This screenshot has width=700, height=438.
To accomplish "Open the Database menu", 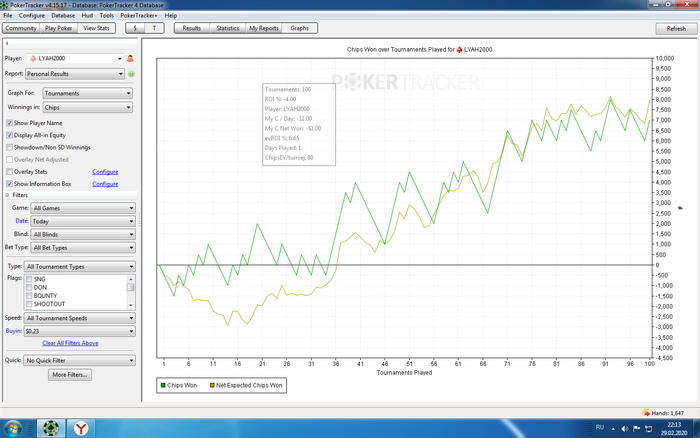I will pos(63,15).
